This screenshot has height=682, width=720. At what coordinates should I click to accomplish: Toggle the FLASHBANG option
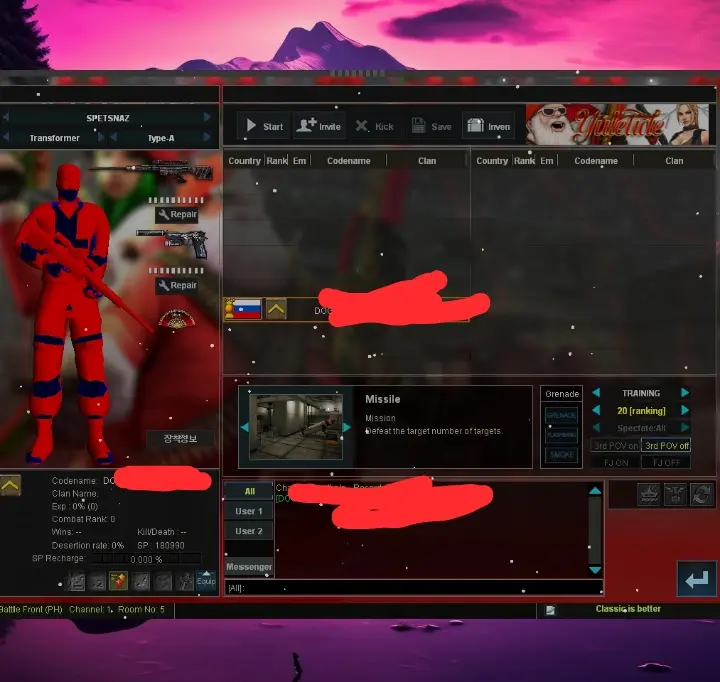[x=561, y=434]
